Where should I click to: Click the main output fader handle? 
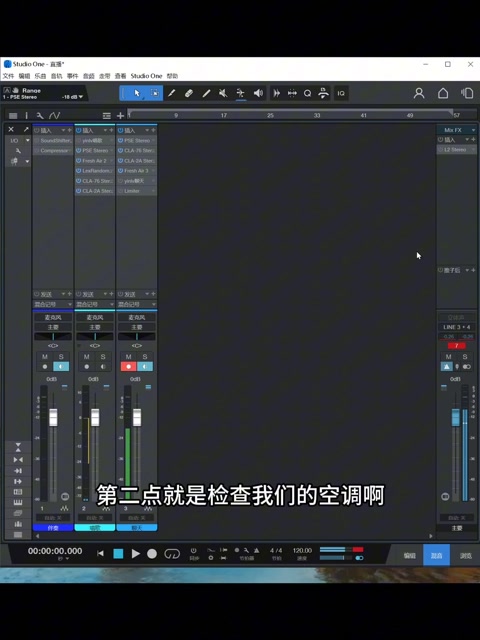click(x=456, y=418)
